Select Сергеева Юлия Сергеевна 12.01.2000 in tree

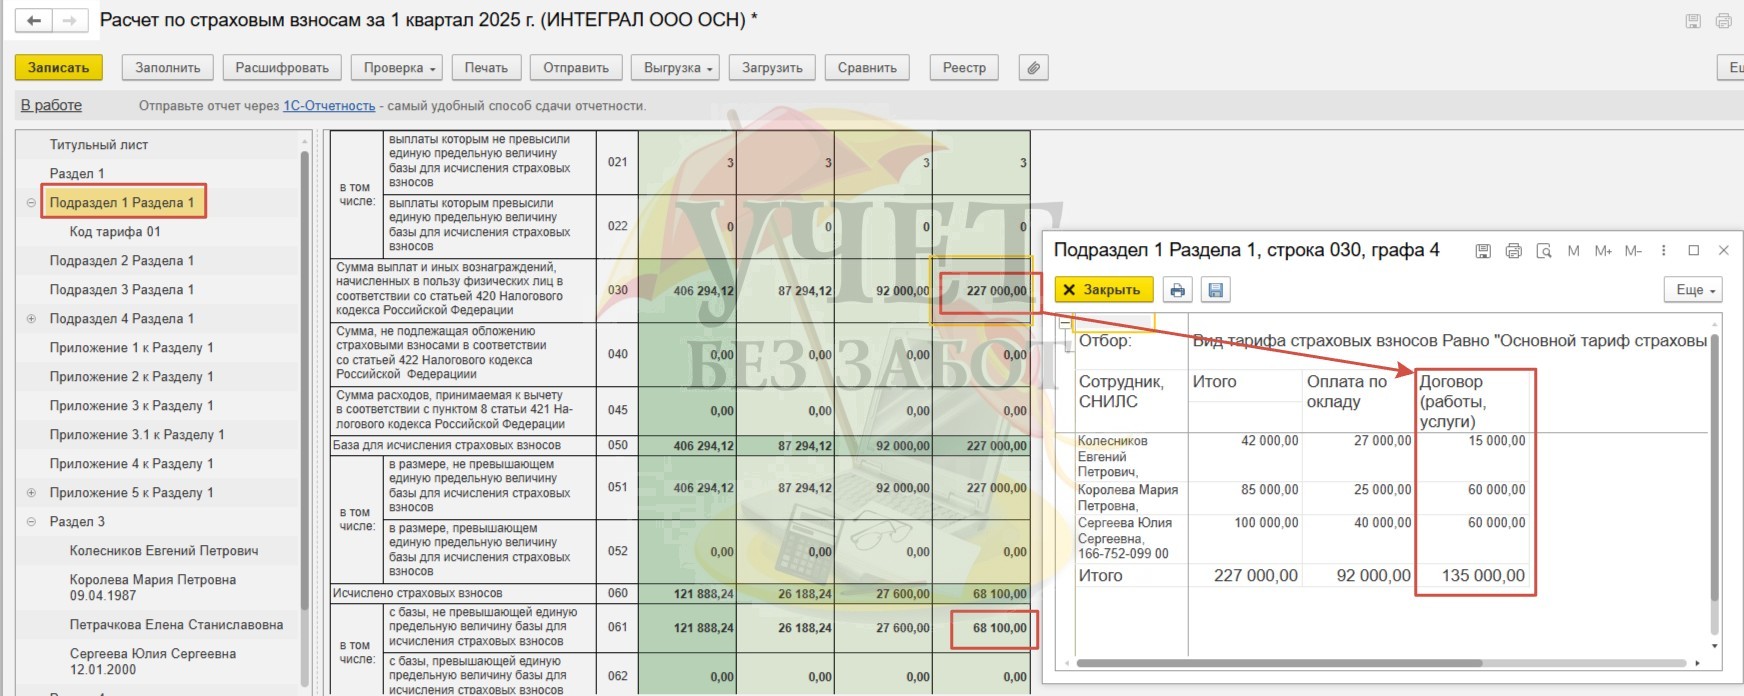pos(153,662)
